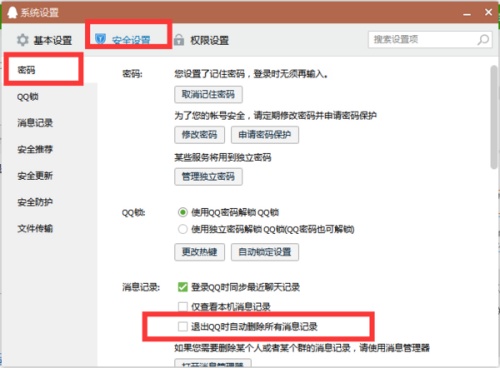The image size is (500, 368).
Task: Click the 您设置了记住密码 description text
Action: 251,74
